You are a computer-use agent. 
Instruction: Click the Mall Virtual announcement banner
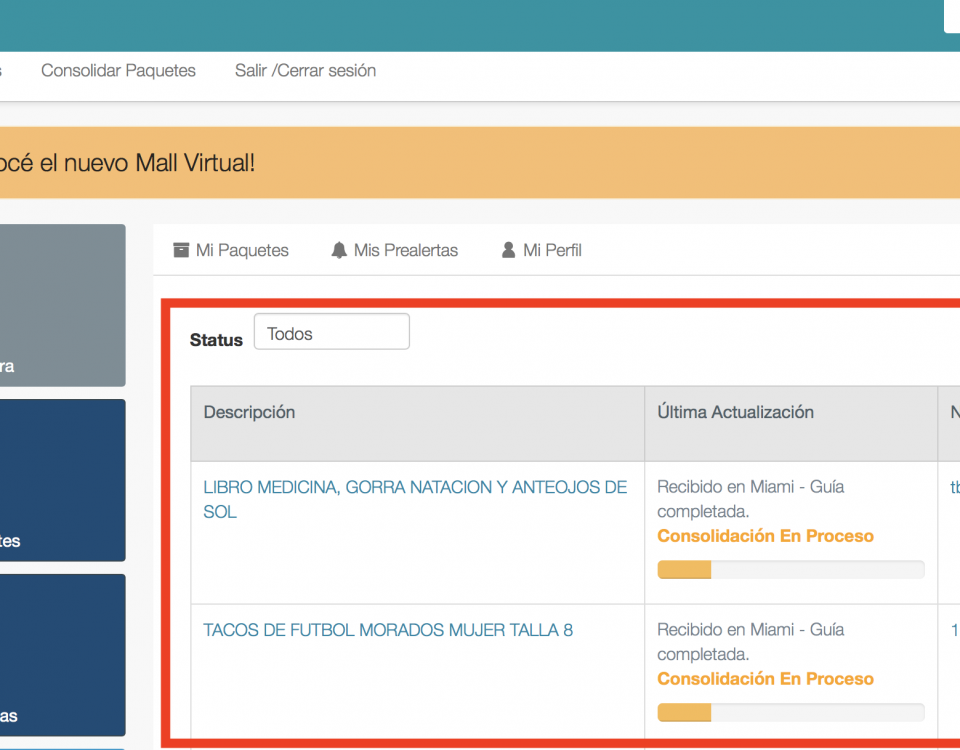tap(480, 163)
